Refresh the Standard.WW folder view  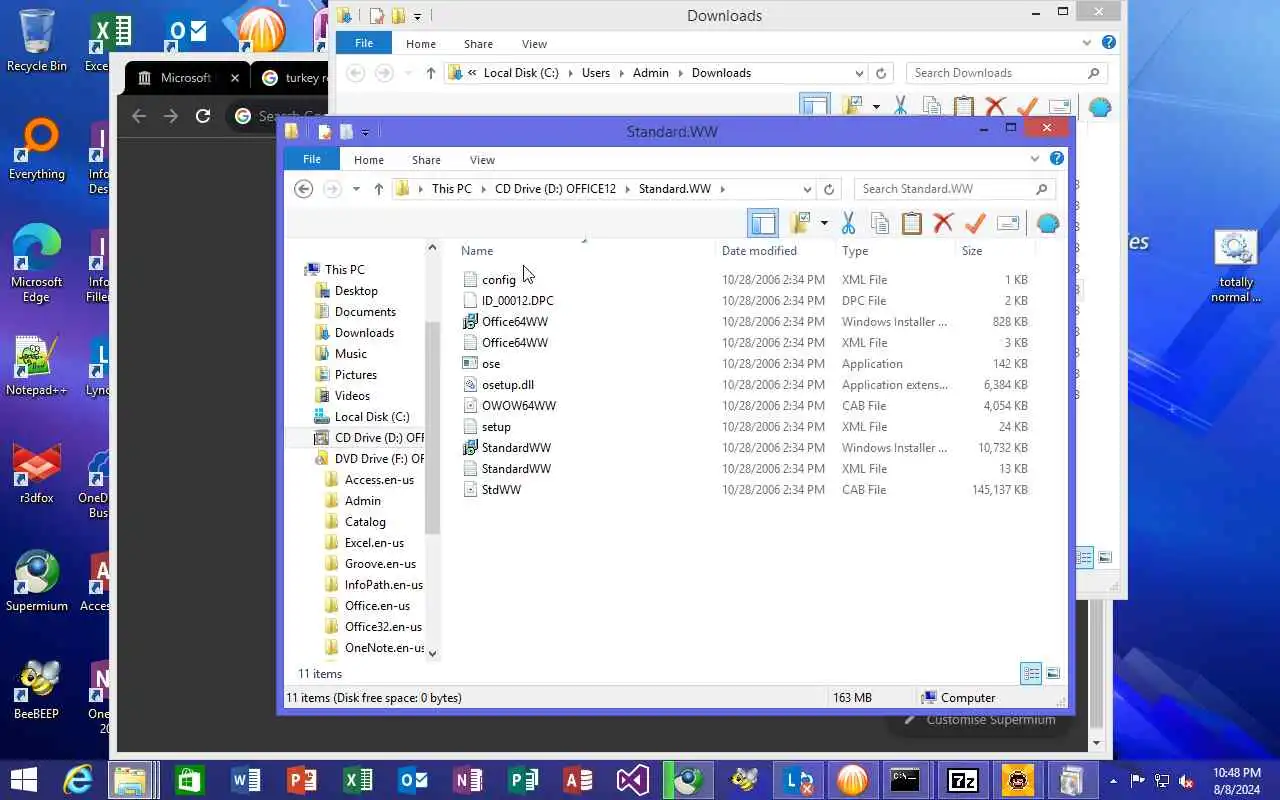click(x=828, y=189)
